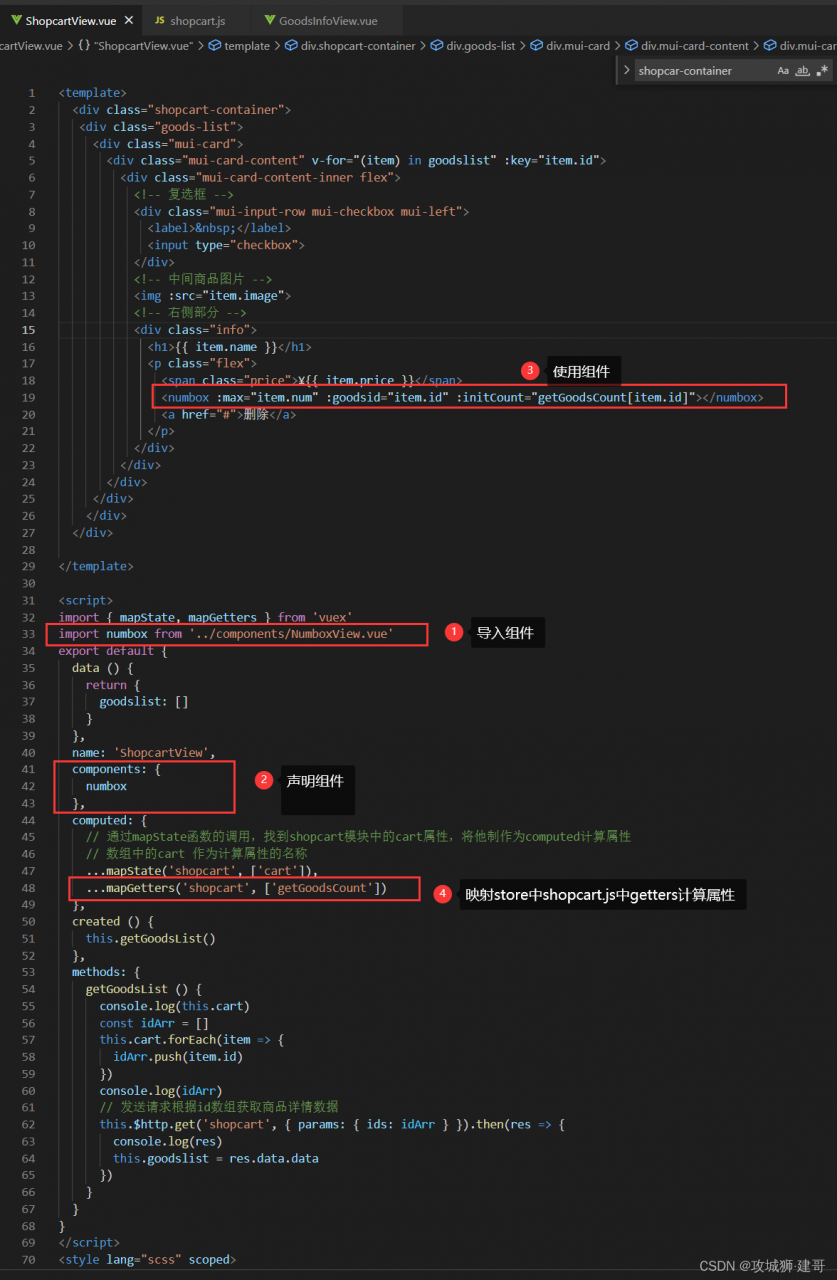Click the console.log(idArr) line
837x1280 pixels.
(x=160, y=1091)
